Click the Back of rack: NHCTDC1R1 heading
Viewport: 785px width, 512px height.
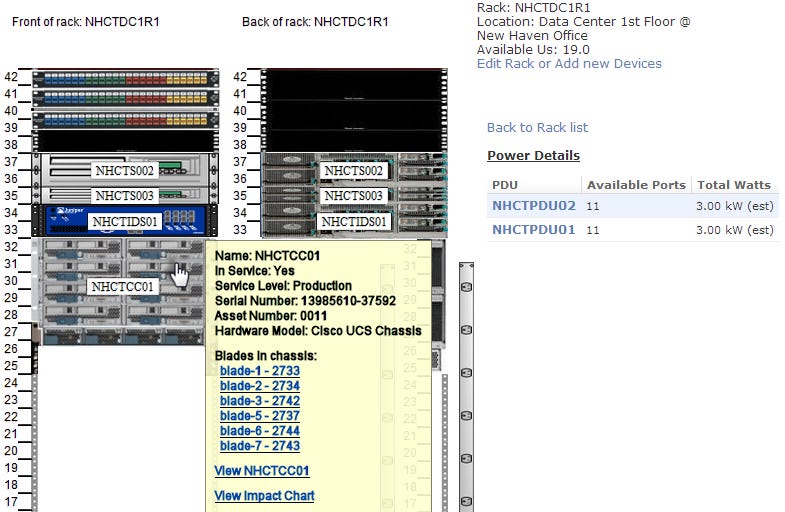[315, 22]
